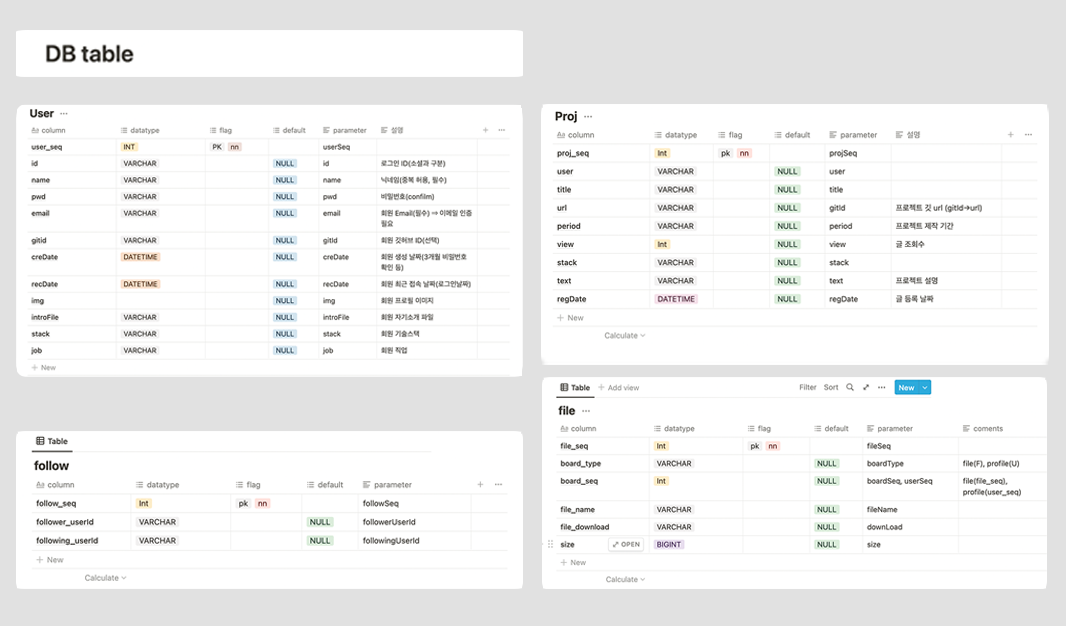Open the more options menu in file toolbar
Viewport: 1066px width, 626px height.
click(881, 388)
